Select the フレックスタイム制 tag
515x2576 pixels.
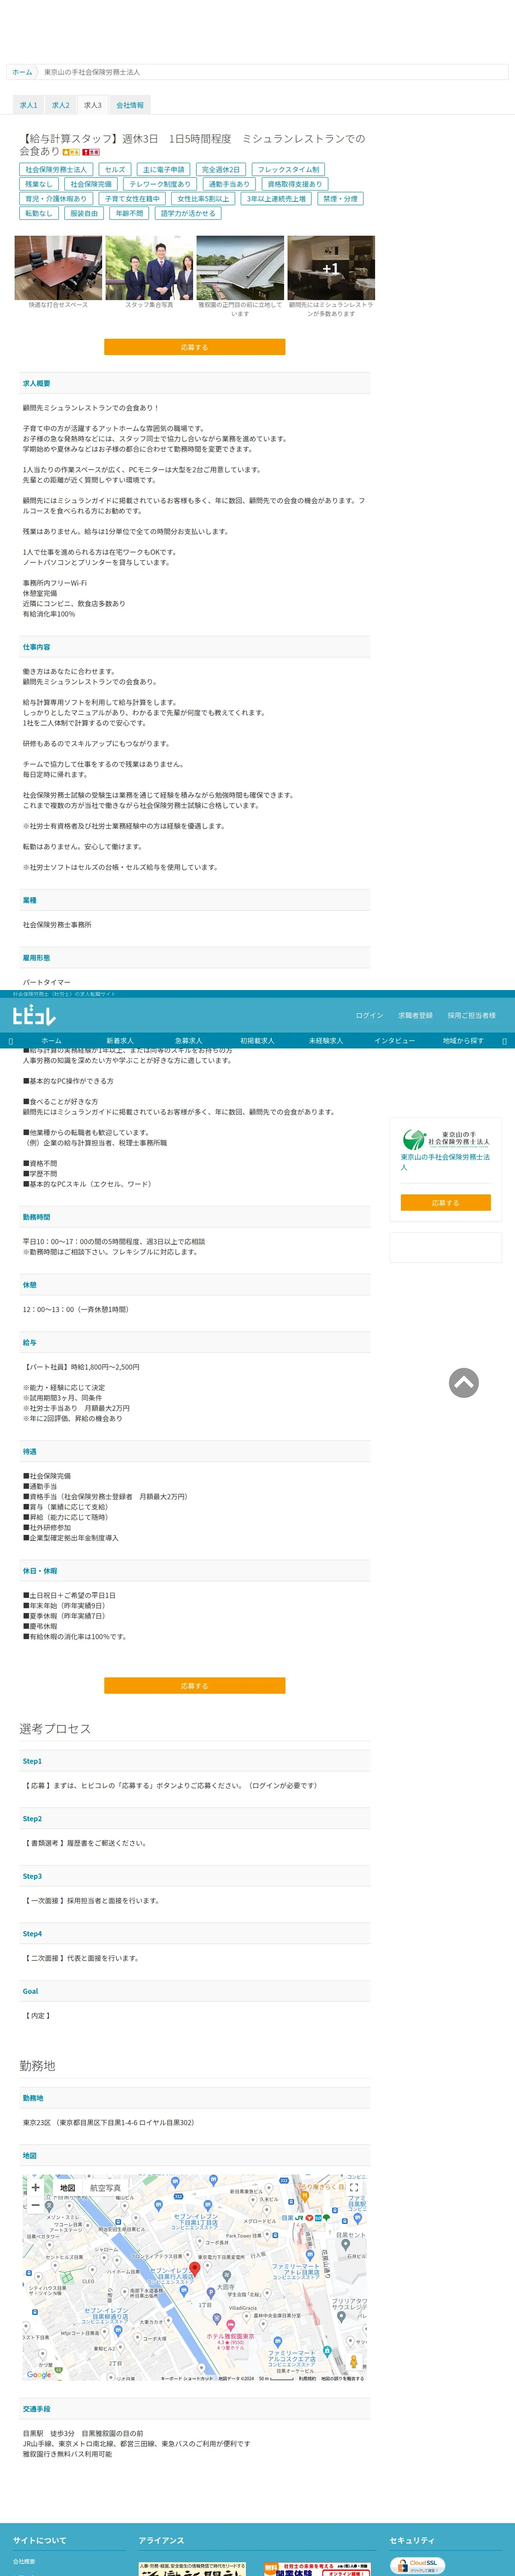click(x=289, y=170)
